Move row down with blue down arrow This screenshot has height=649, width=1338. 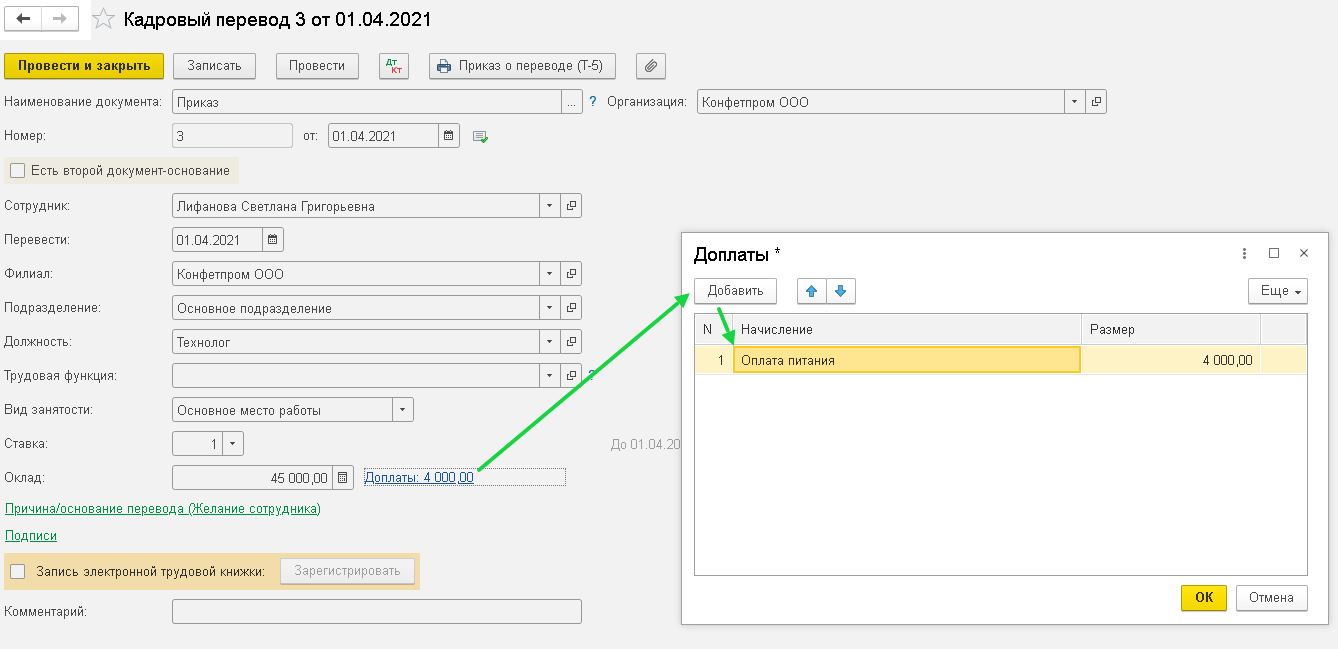click(840, 291)
